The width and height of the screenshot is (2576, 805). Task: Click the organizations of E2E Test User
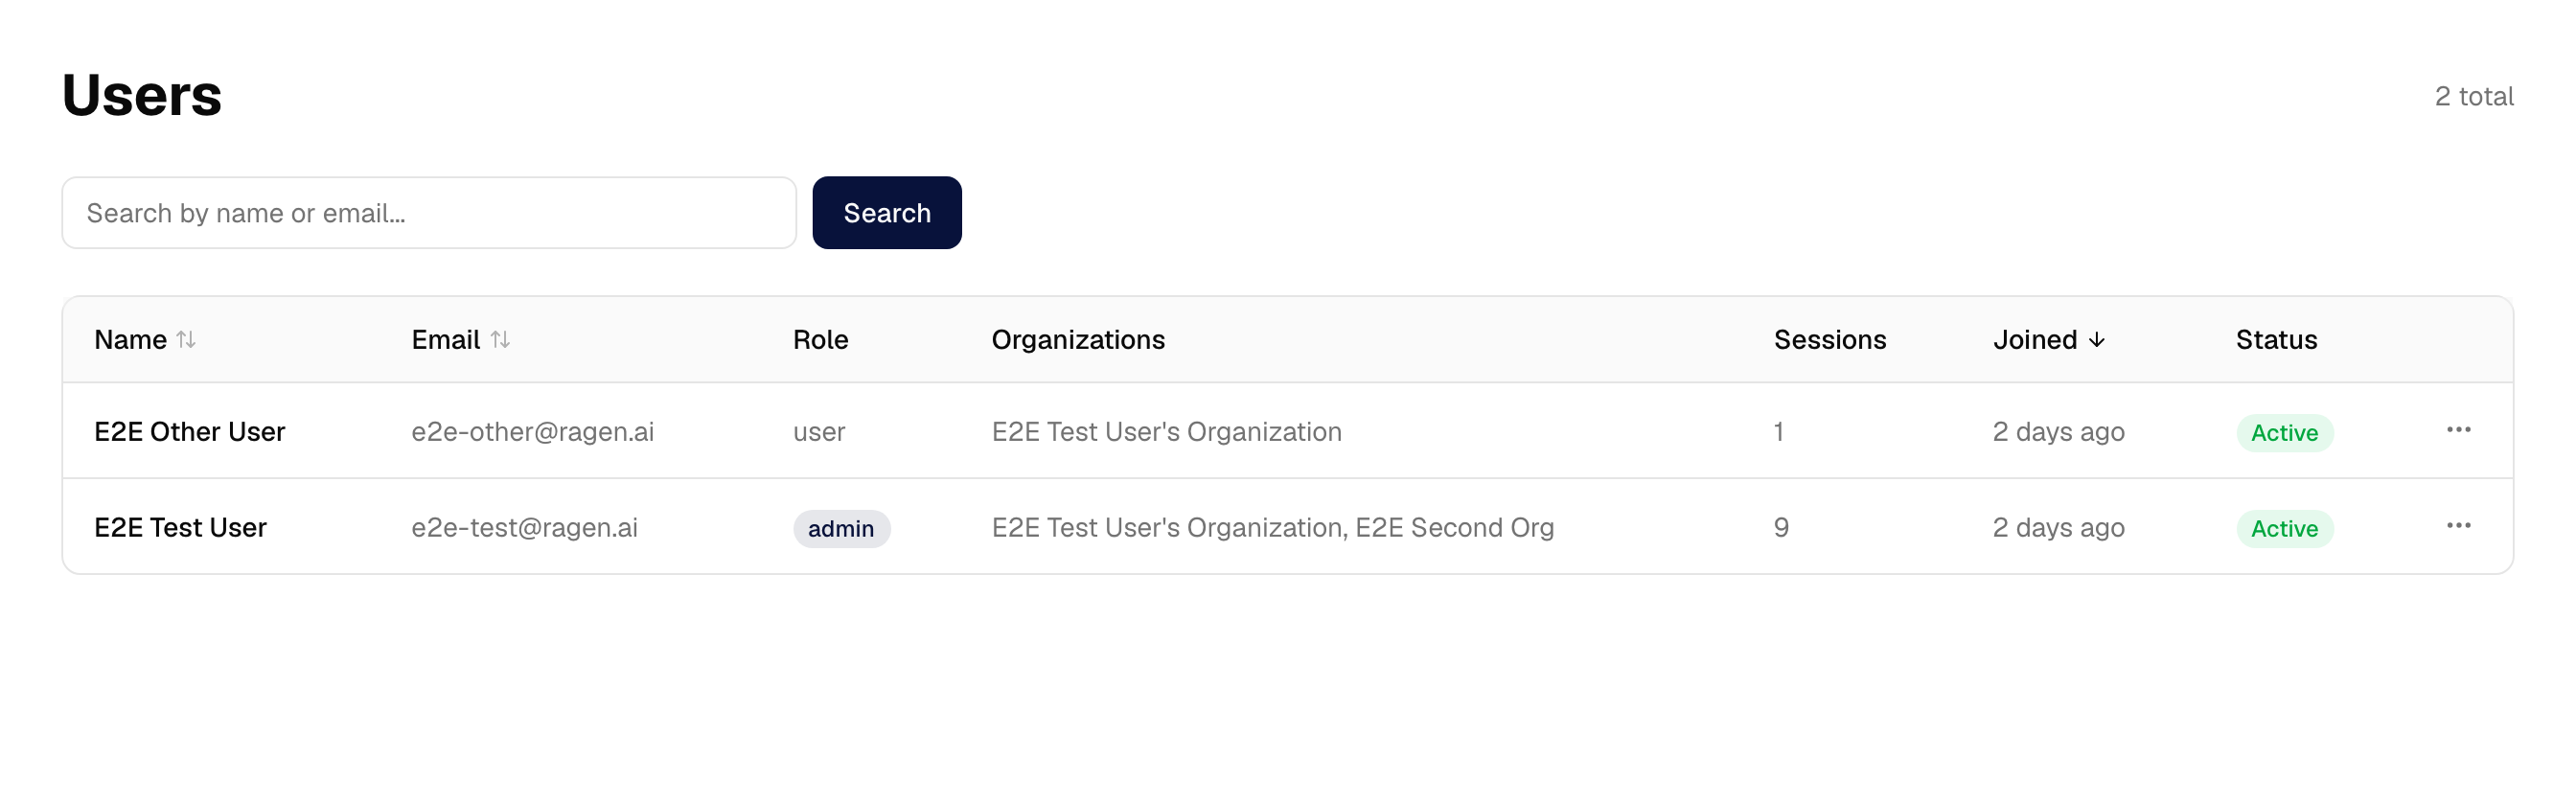click(x=1272, y=527)
